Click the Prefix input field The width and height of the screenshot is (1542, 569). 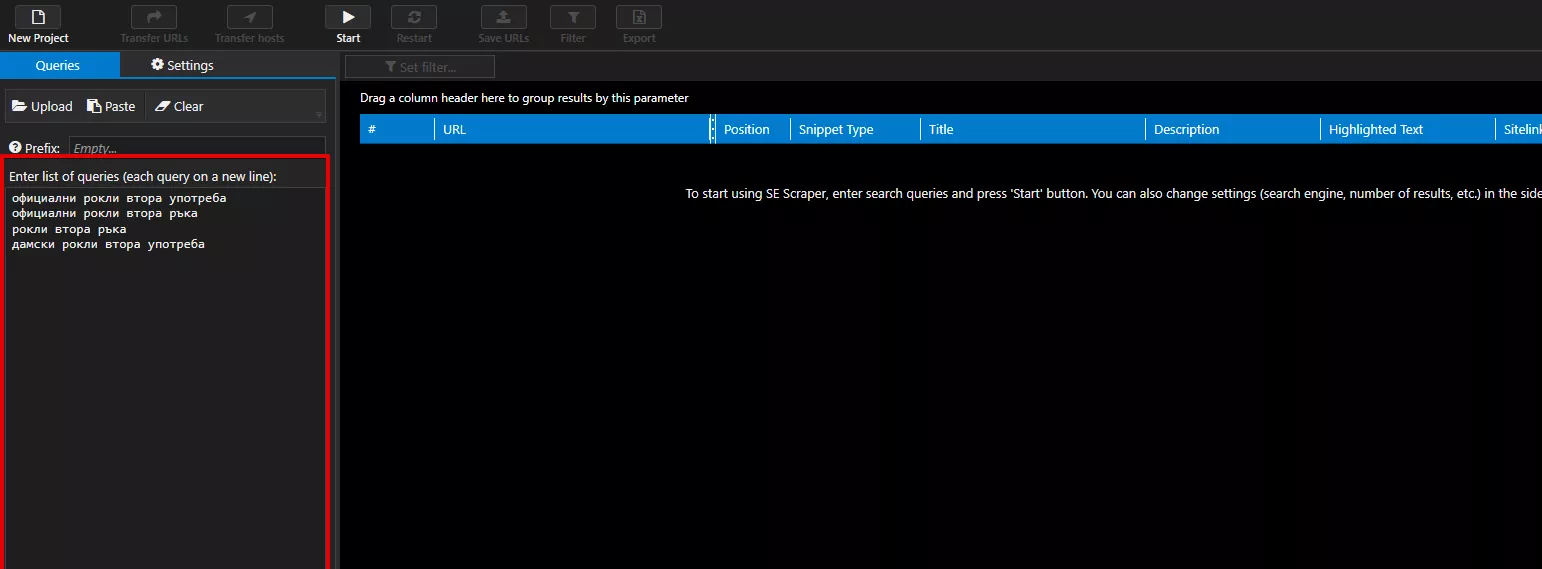pos(197,147)
